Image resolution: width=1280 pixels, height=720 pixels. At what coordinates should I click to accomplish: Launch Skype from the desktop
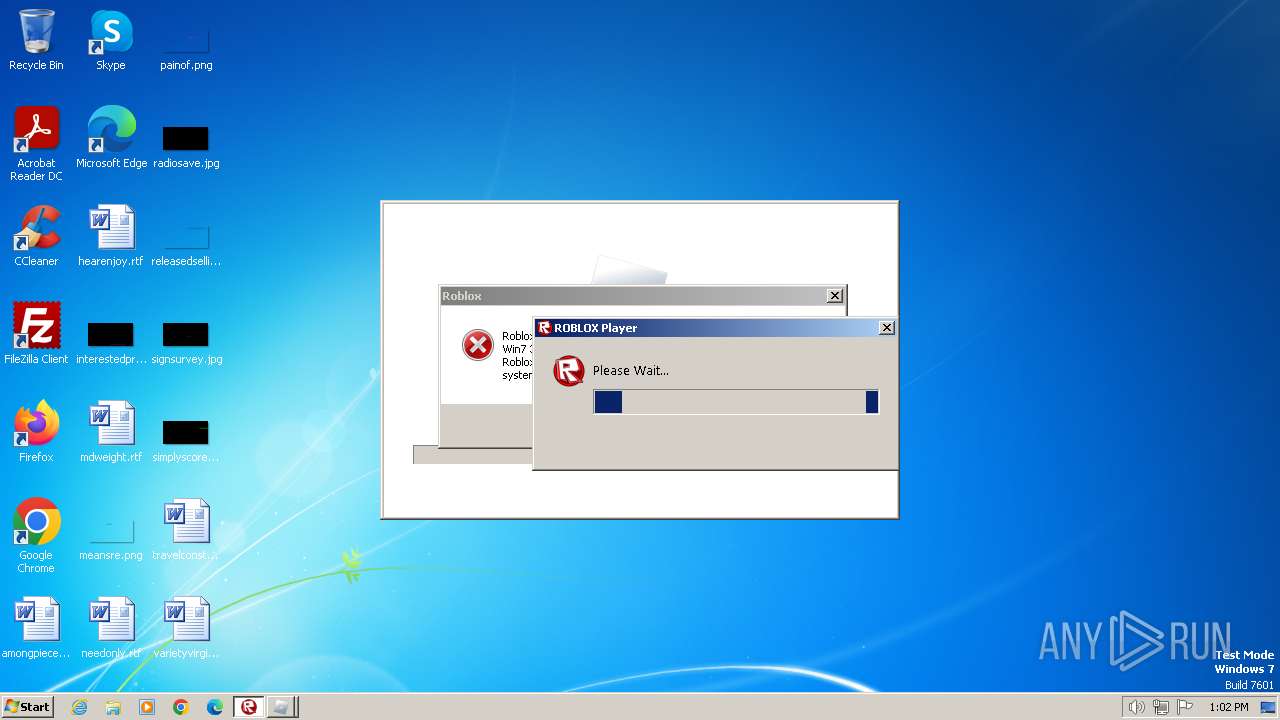tap(111, 40)
